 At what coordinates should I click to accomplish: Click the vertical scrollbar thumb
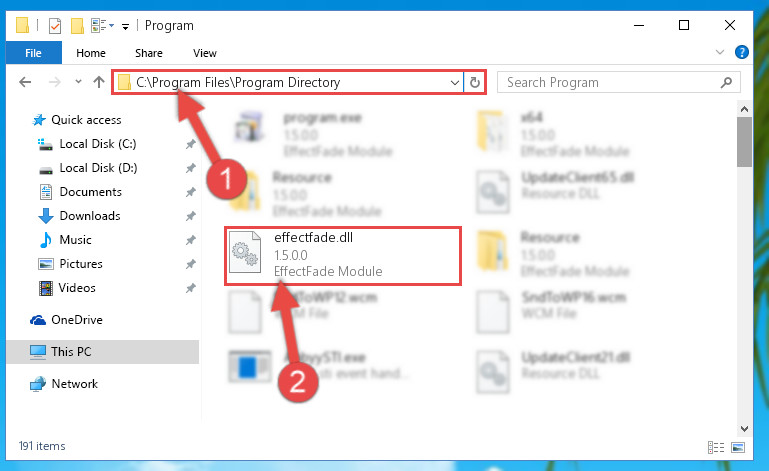(x=744, y=142)
